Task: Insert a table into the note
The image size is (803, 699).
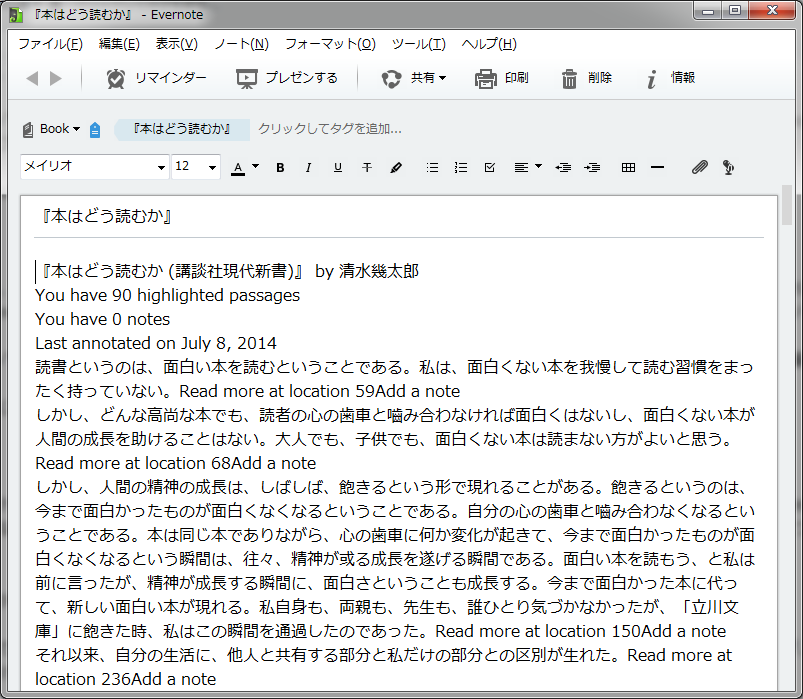Action: (628, 167)
